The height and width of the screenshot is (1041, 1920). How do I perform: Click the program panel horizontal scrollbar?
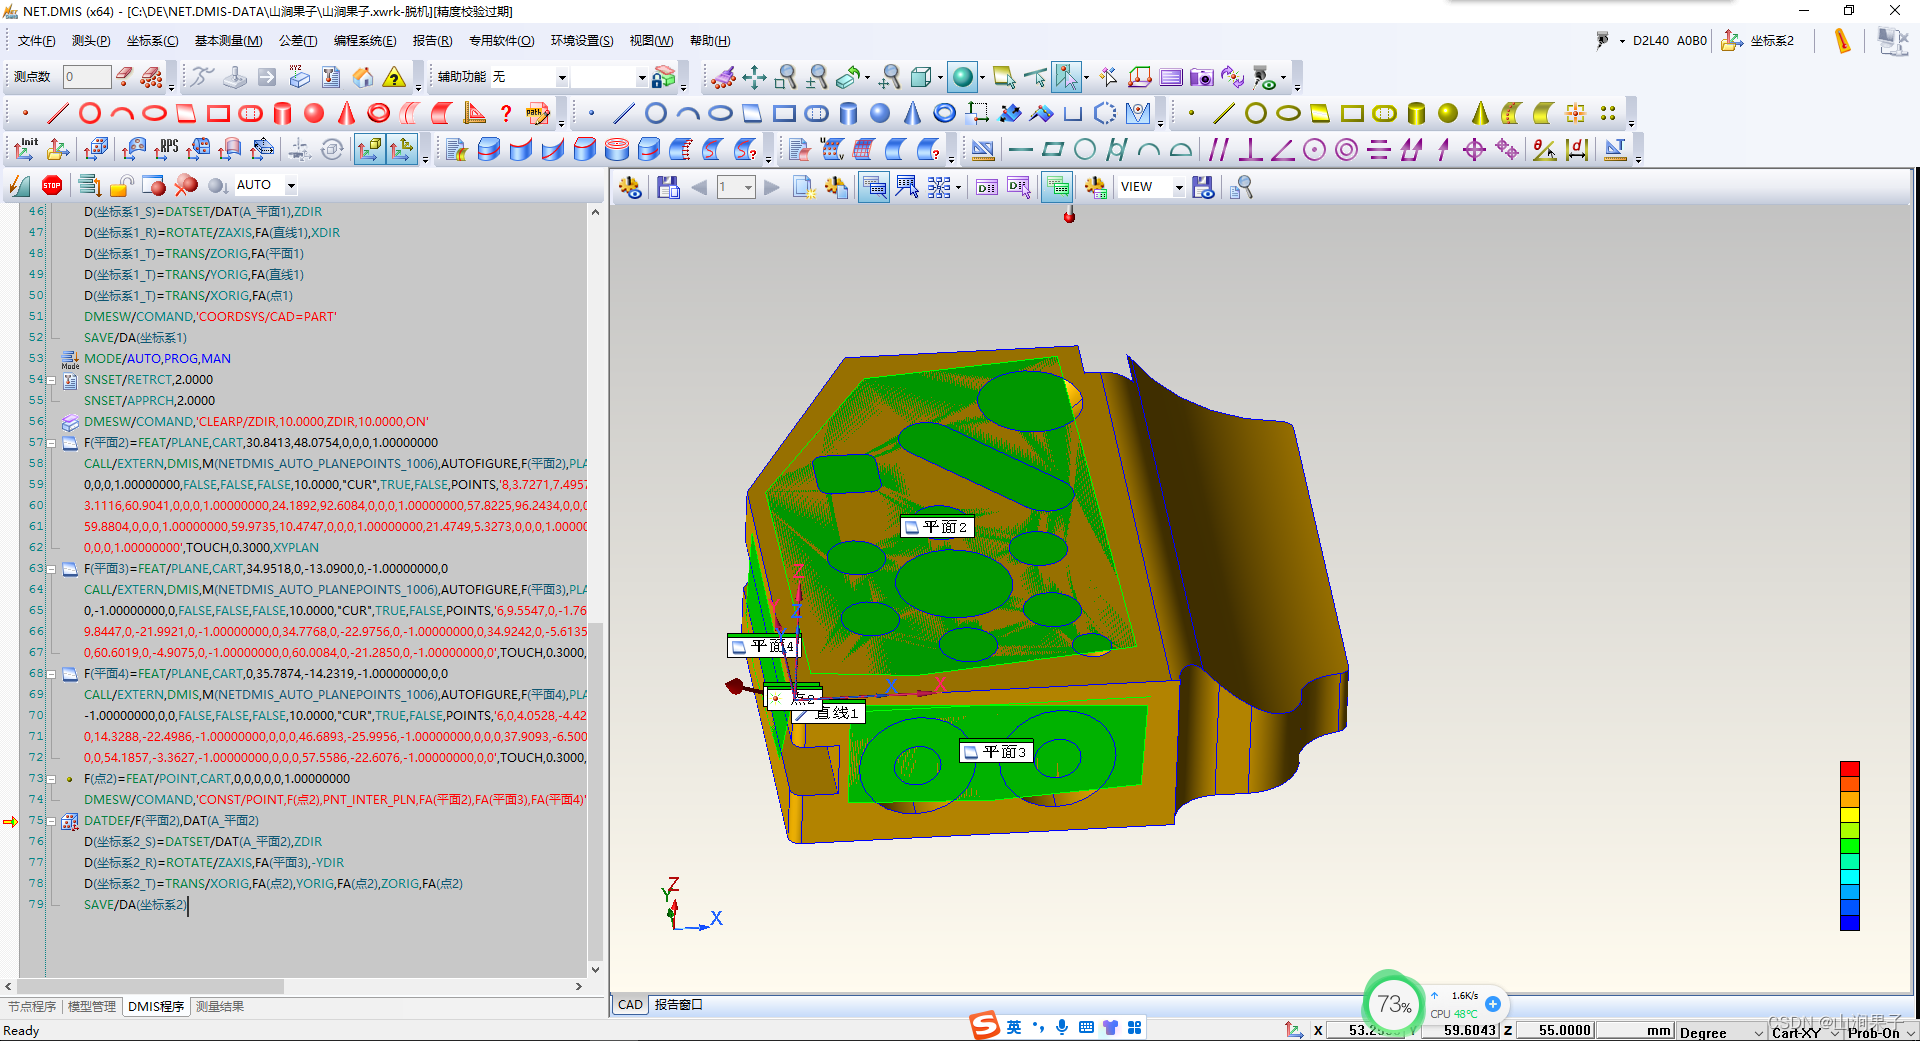152,986
